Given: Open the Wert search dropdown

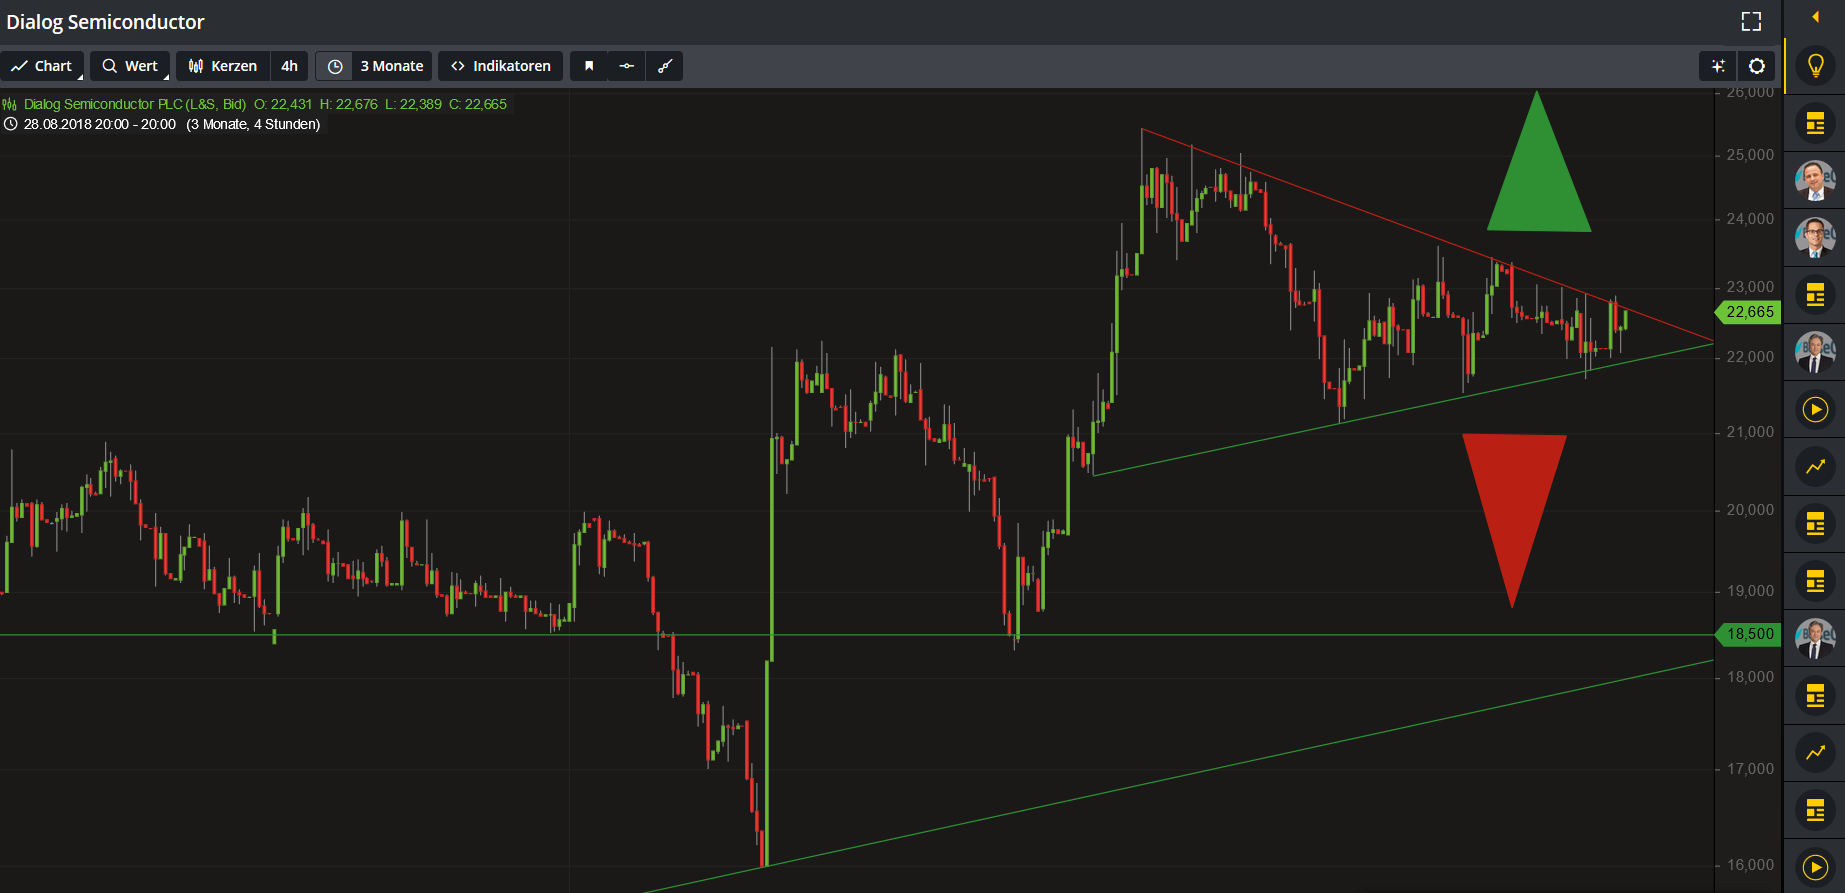Looking at the screenshot, I should 130,66.
